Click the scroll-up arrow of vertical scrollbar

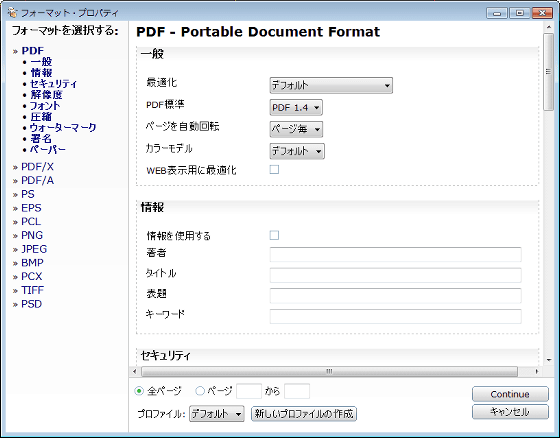click(549, 28)
